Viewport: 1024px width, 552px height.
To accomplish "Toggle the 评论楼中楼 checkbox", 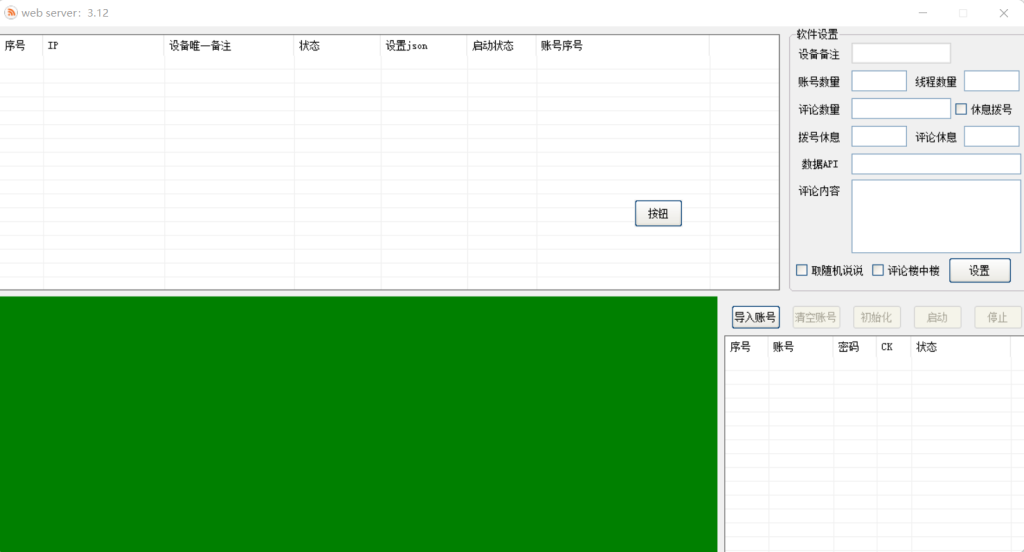I will click(x=878, y=270).
